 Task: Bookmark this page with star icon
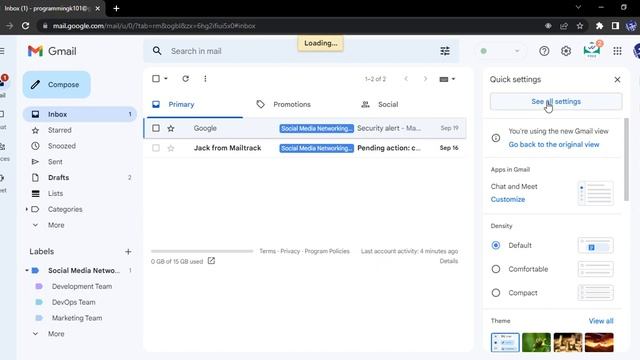(580, 26)
